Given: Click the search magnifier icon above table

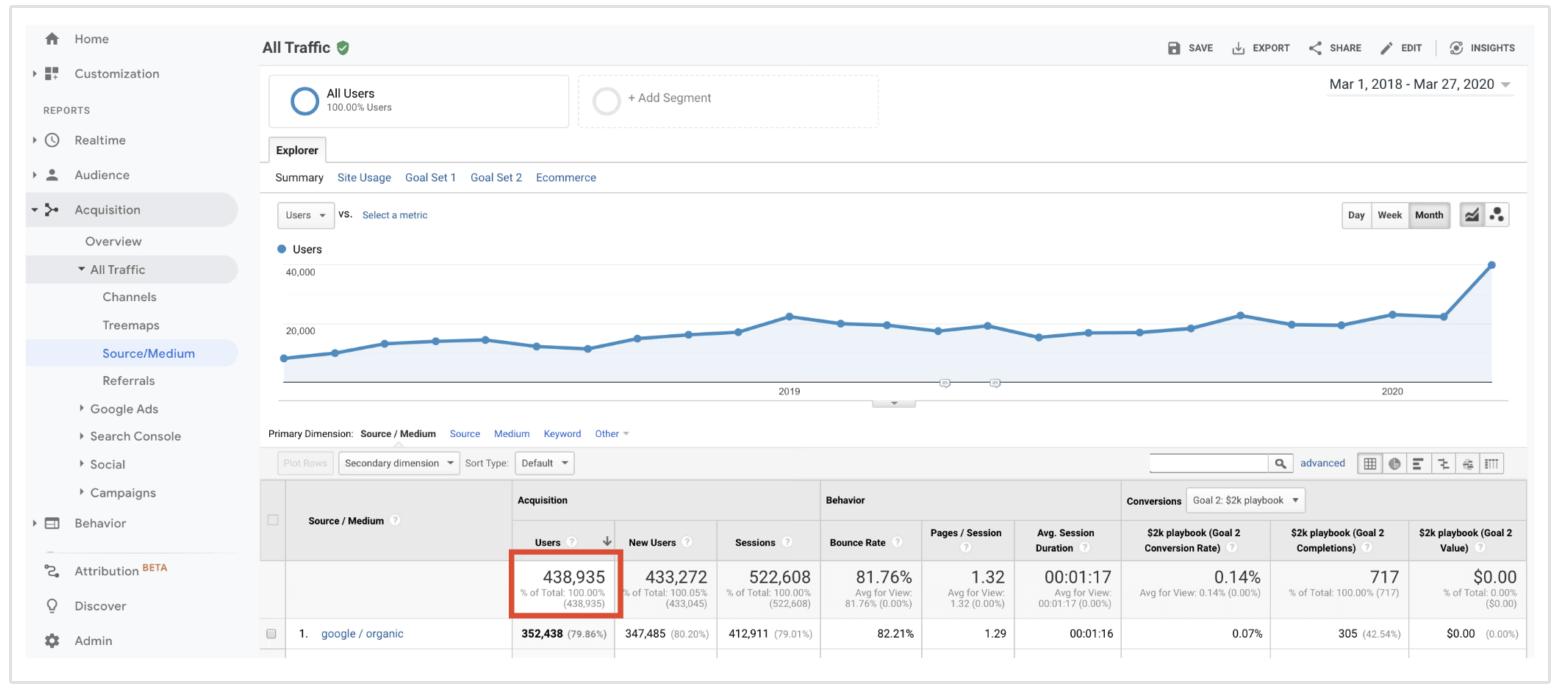Looking at the screenshot, I should (1280, 464).
